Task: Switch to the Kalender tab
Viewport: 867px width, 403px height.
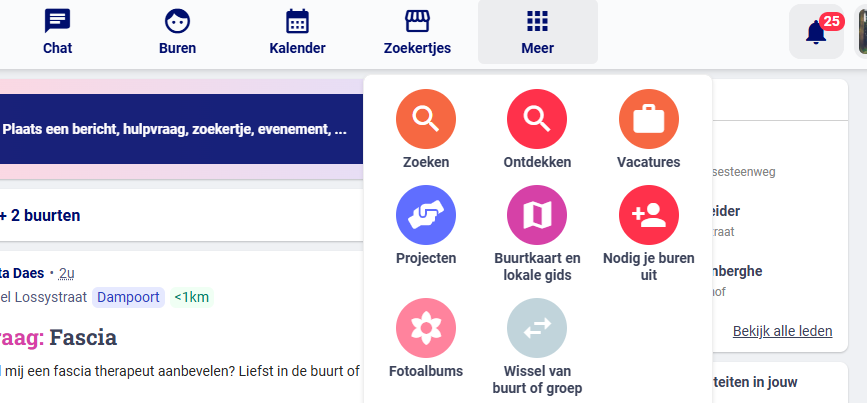Action: tap(297, 32)
